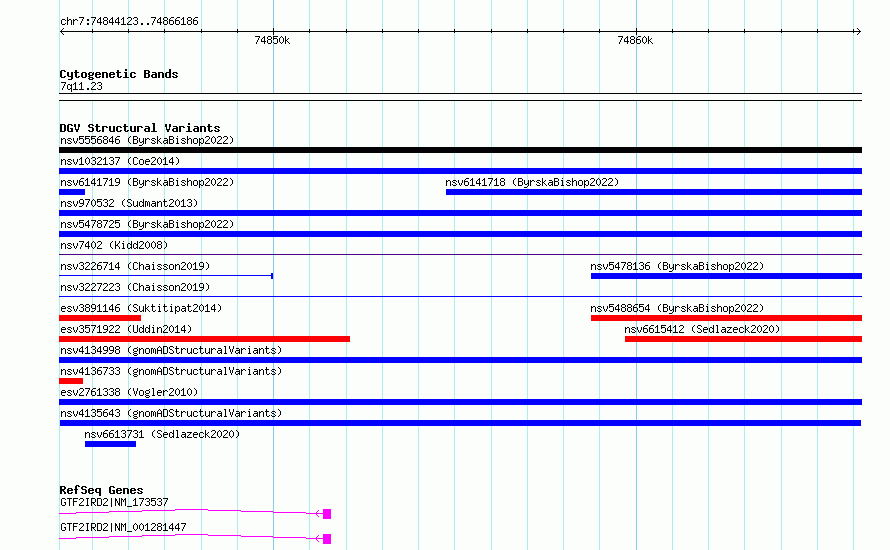
Task: Open gene GTF2IRD2|NM_173537 label
Action: click(x=114, y=502)
